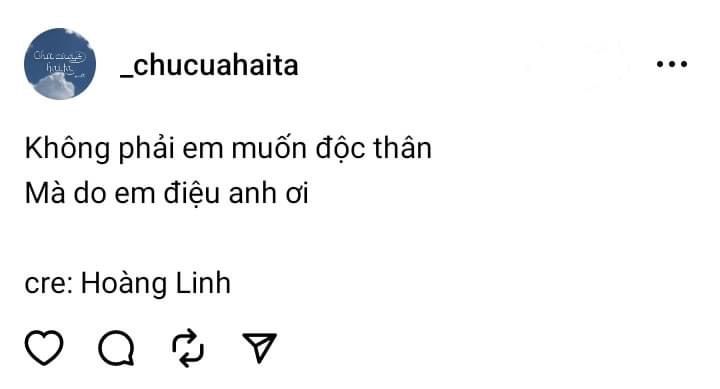This screenshot has width=720, height=389.
Task: Repost using the circular arrows icon
Action: click(188, 348)
